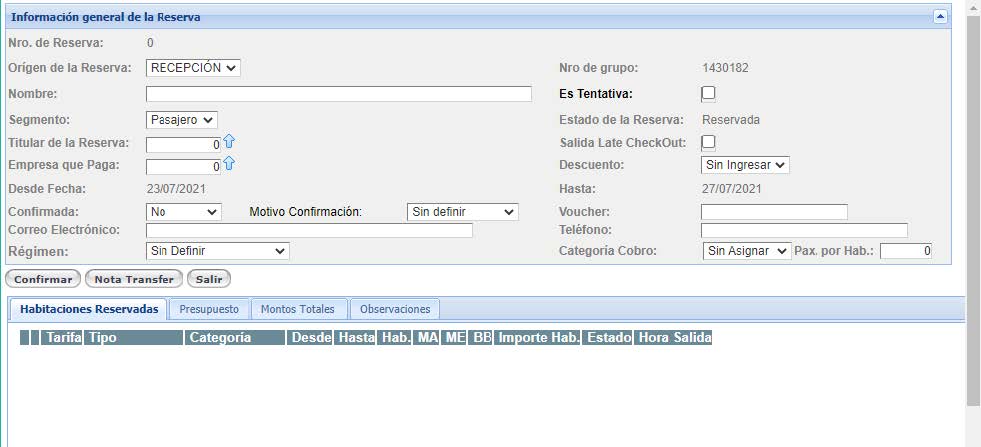Switch to the Presupuesto tab

point(208,309)
